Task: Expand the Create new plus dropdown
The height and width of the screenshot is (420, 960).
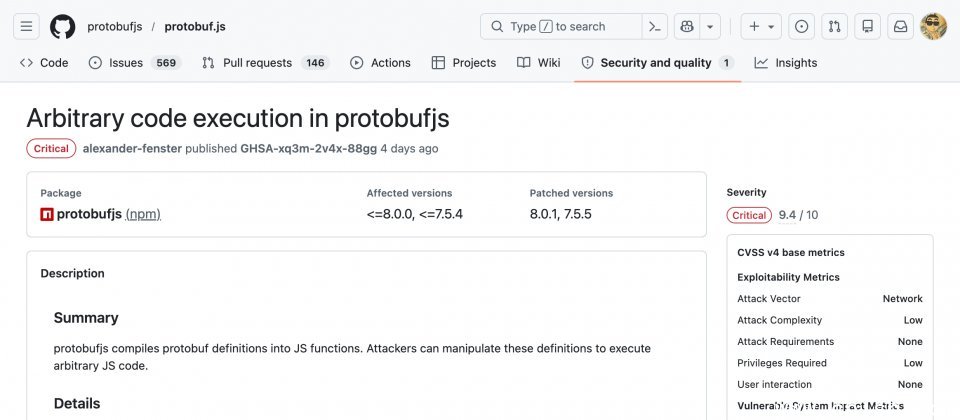Action: coord(762,26)
